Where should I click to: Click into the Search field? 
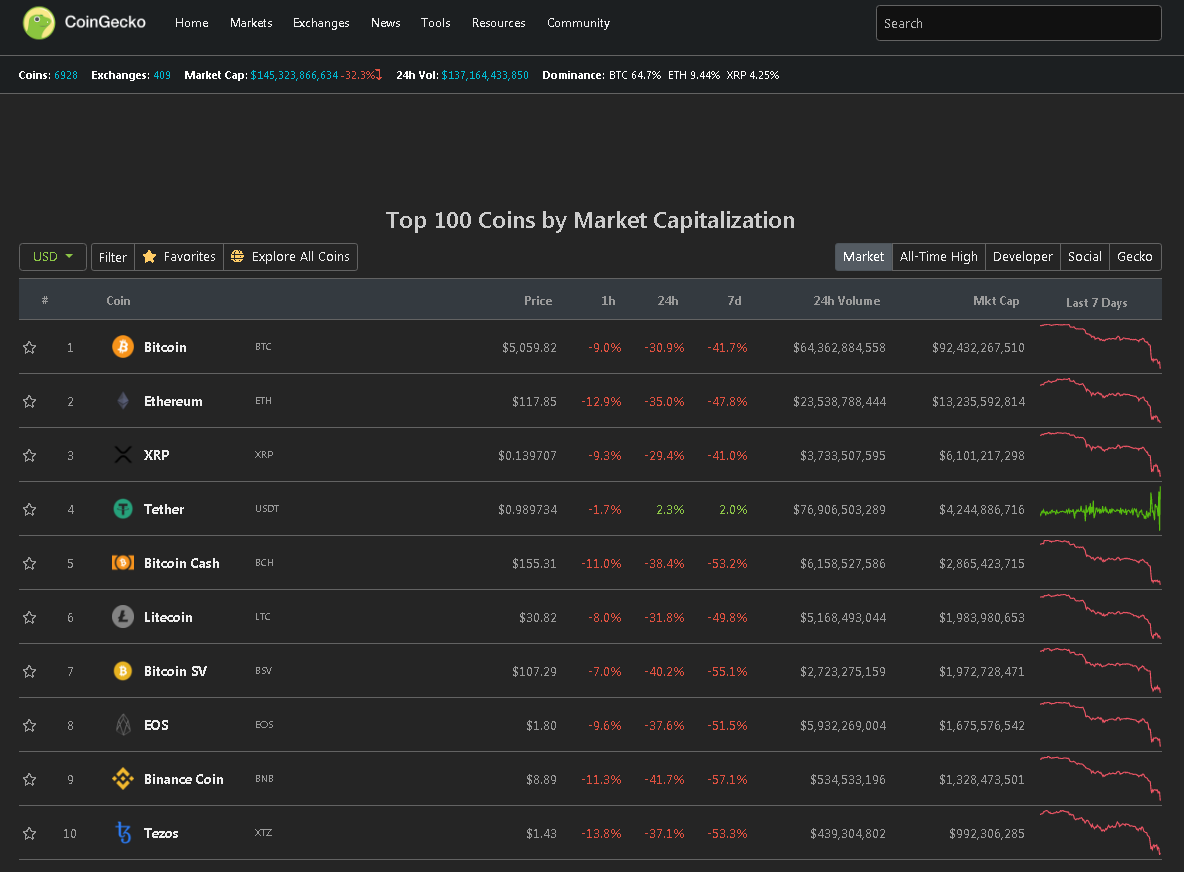pos(1018,23)
